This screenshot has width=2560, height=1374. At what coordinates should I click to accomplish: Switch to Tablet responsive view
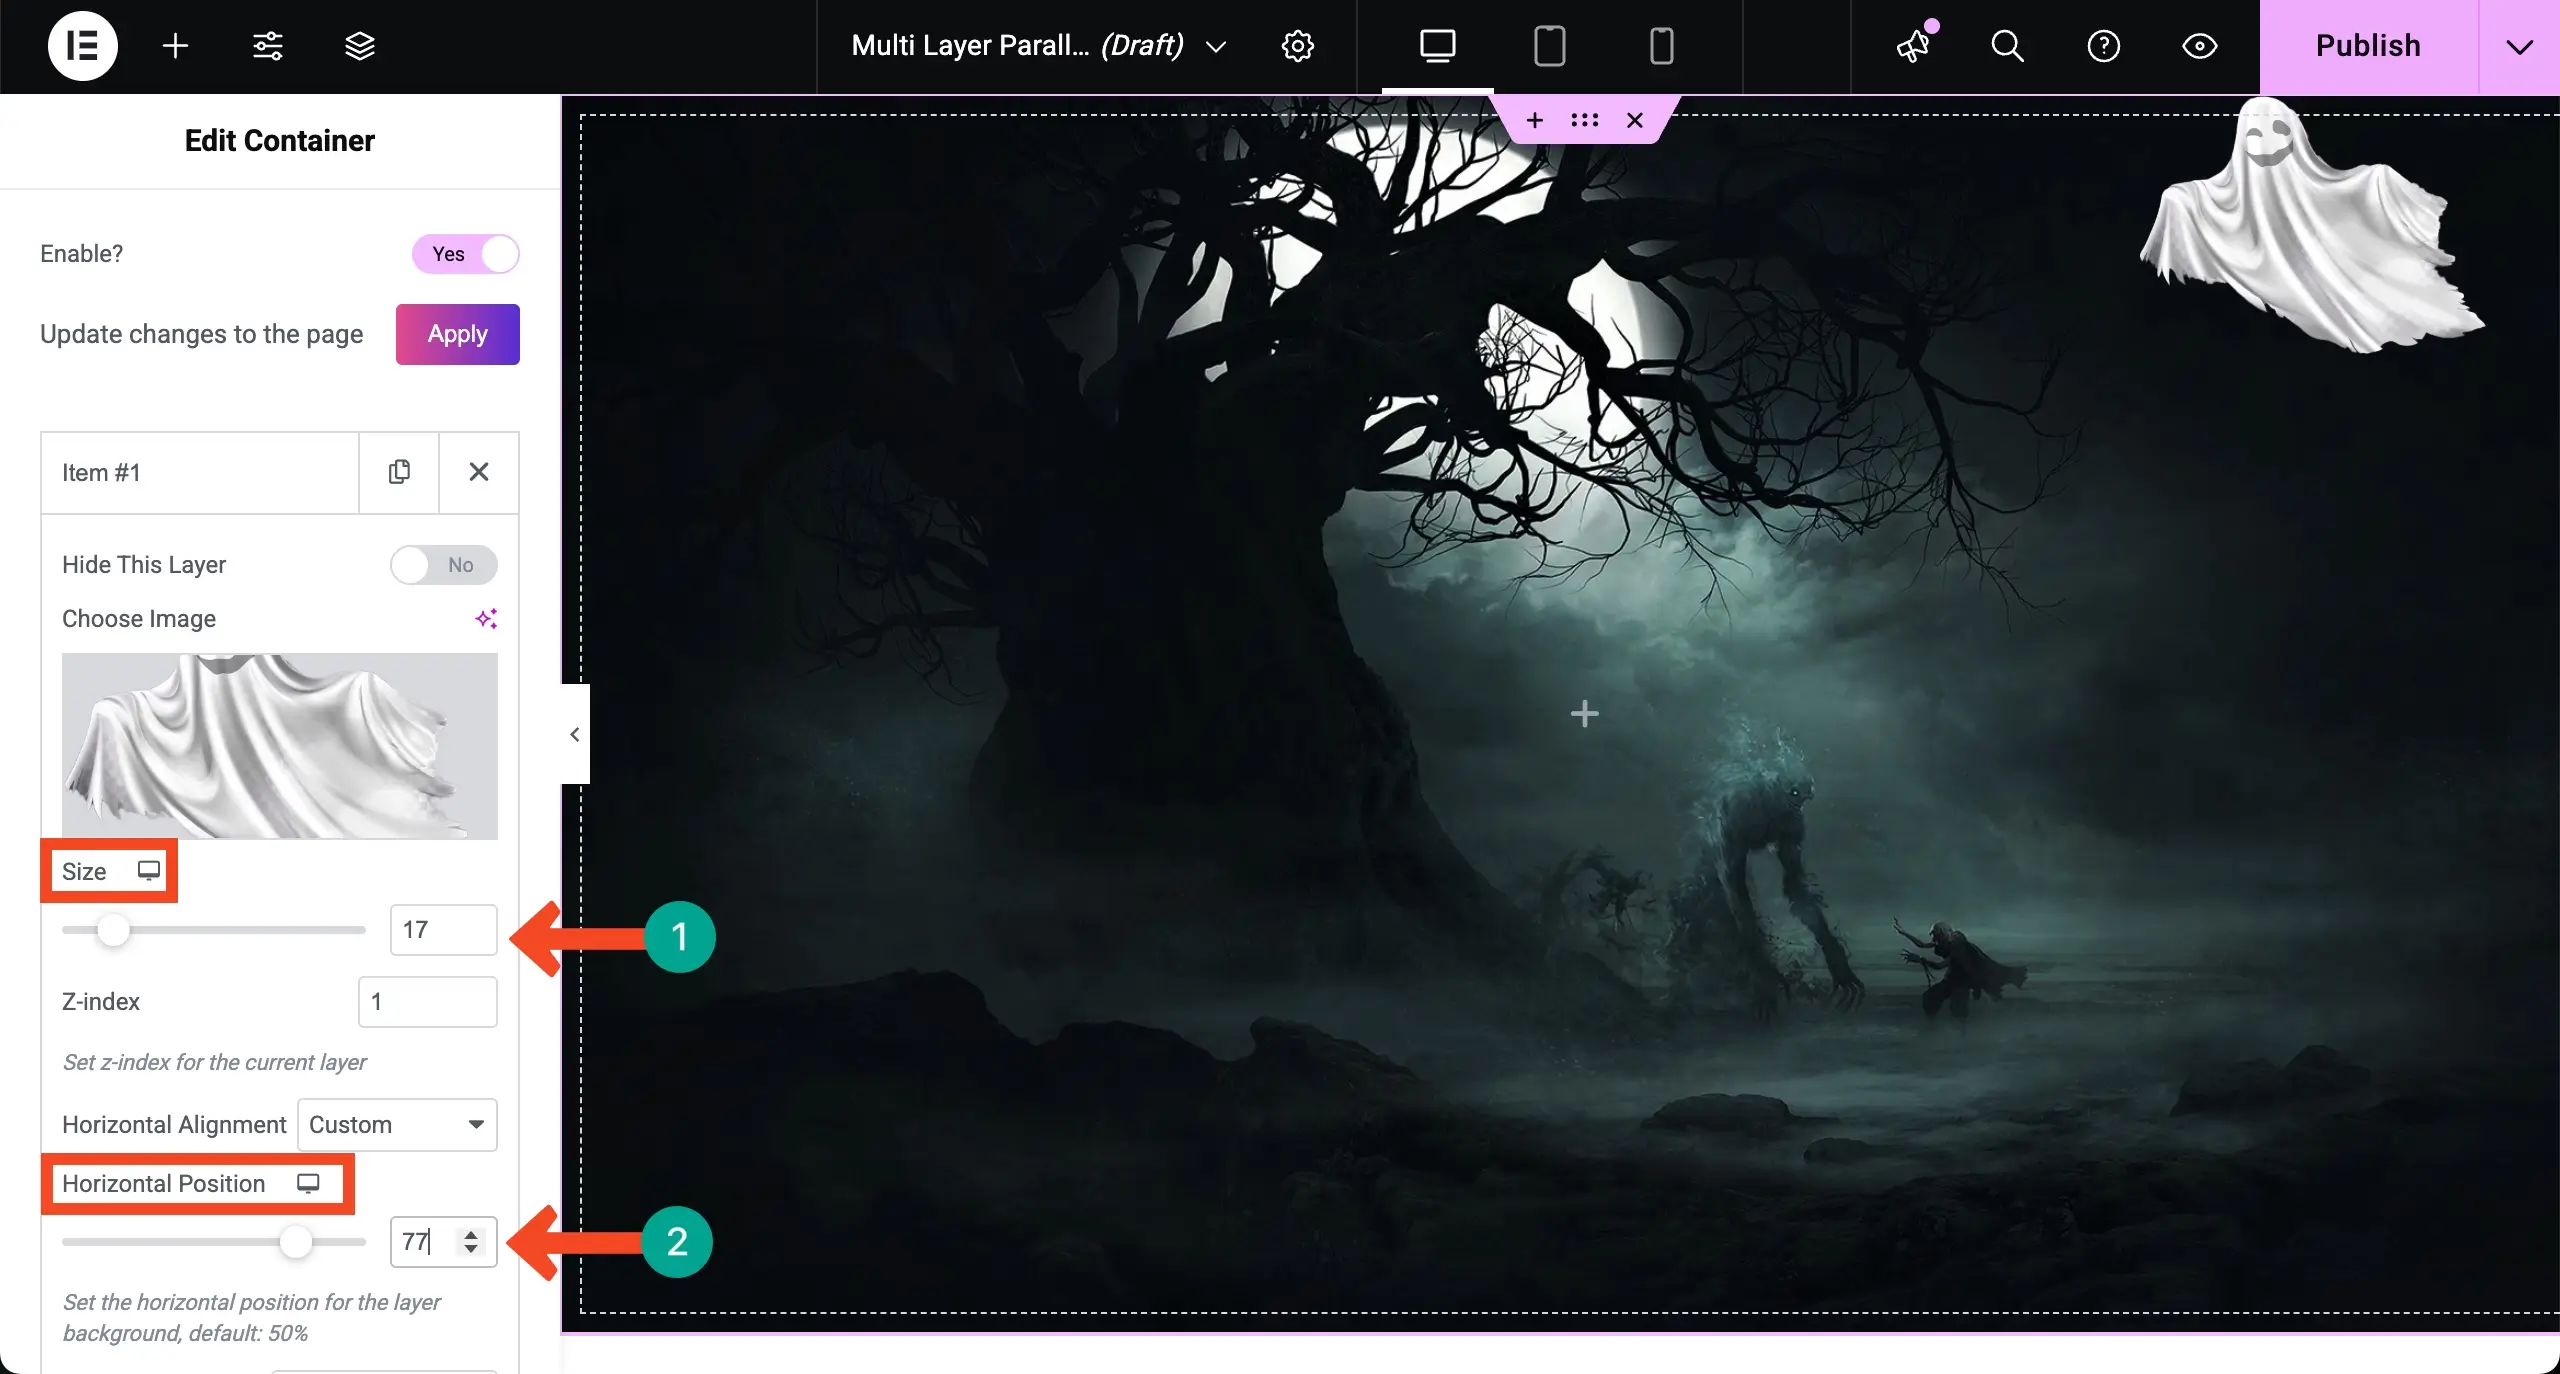1549,46
